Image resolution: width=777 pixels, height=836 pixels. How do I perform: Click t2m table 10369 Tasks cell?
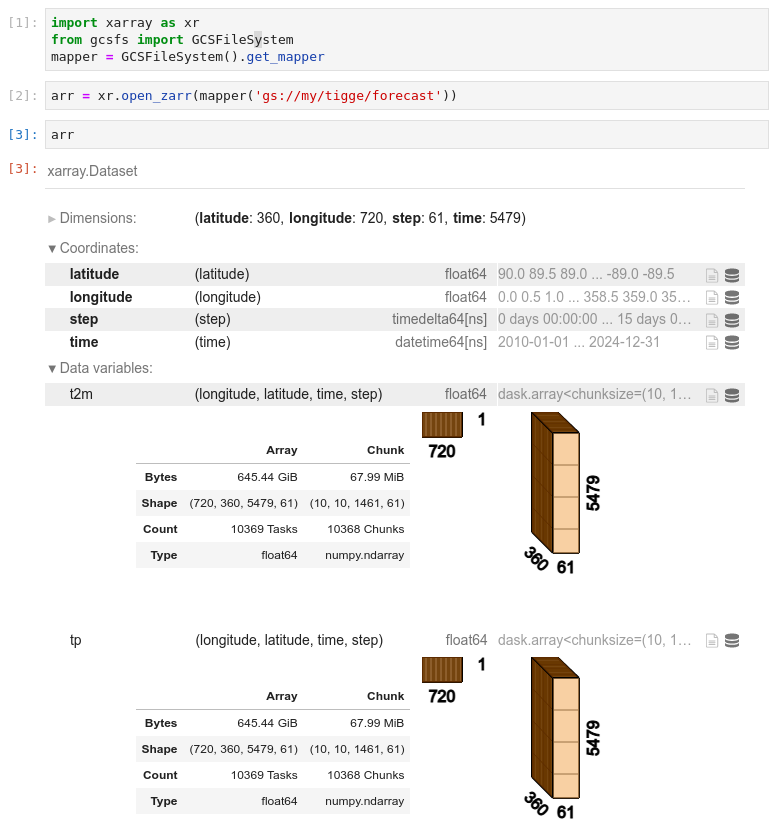264,529
